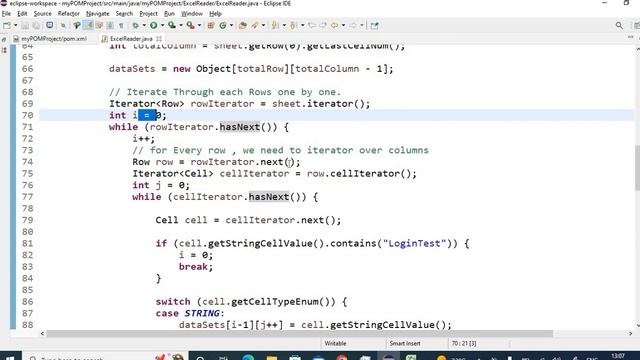Click the Open Type folder icon
The height and width of the screenshot is (360, 640).
coord(242,25)
